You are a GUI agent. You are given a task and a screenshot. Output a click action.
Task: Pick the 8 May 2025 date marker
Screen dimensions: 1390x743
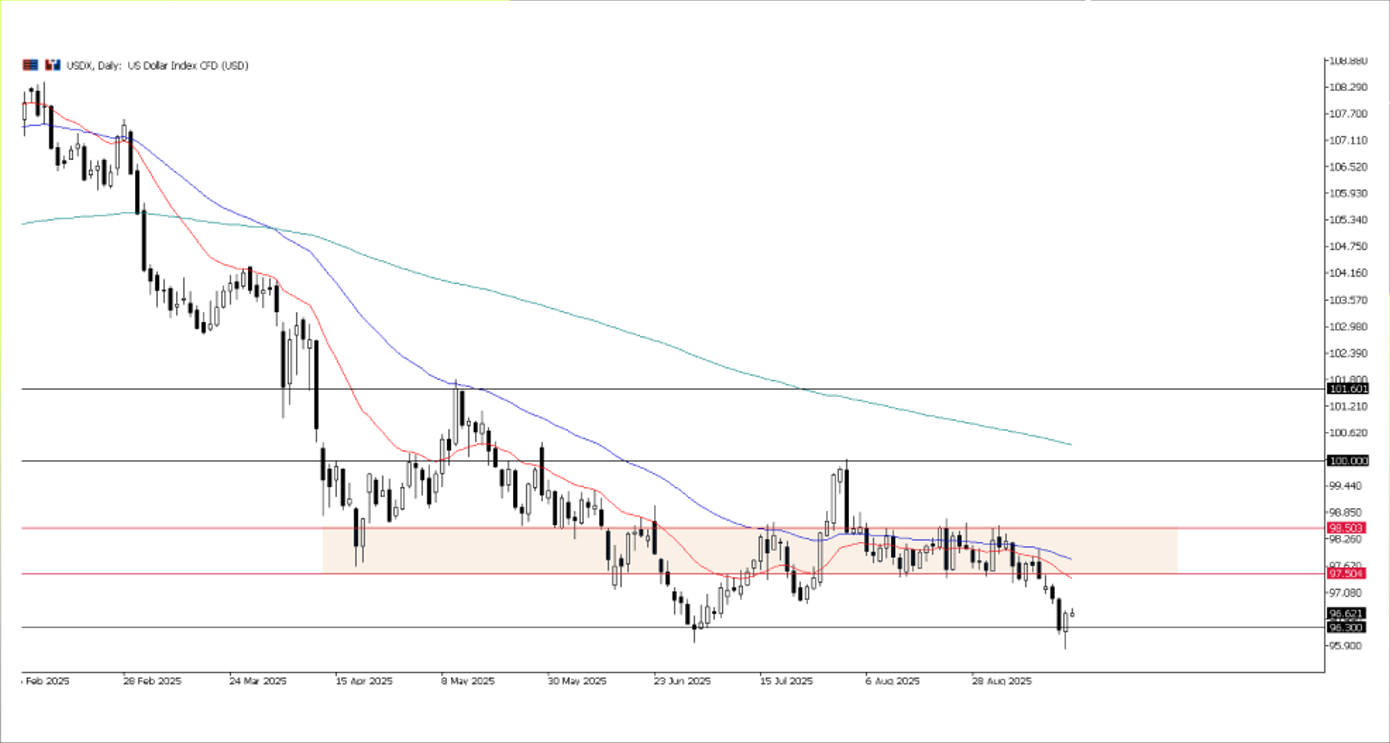(470, 681)
